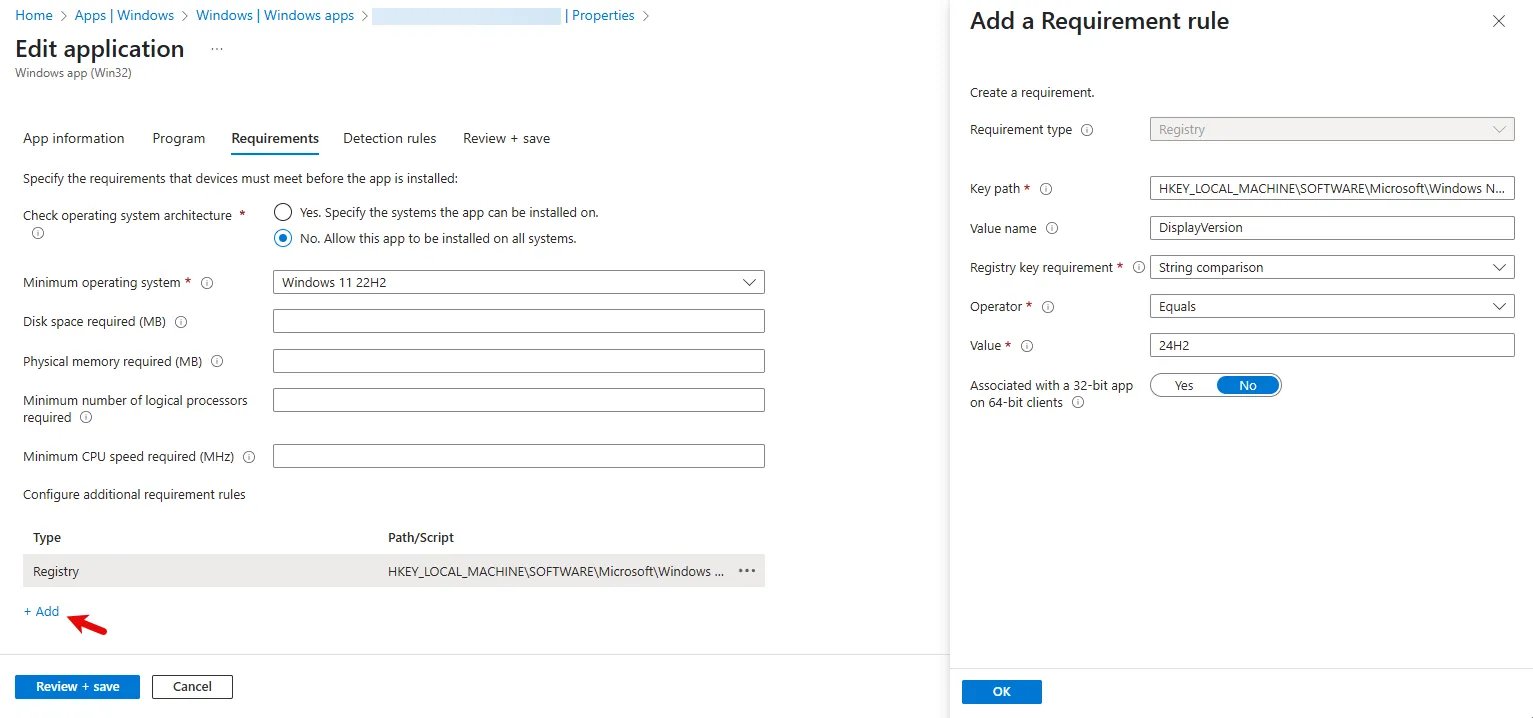The image size is (1533, 718).
Task: Open the Registry row's three-dot options menu
Action: pos(746,571)
